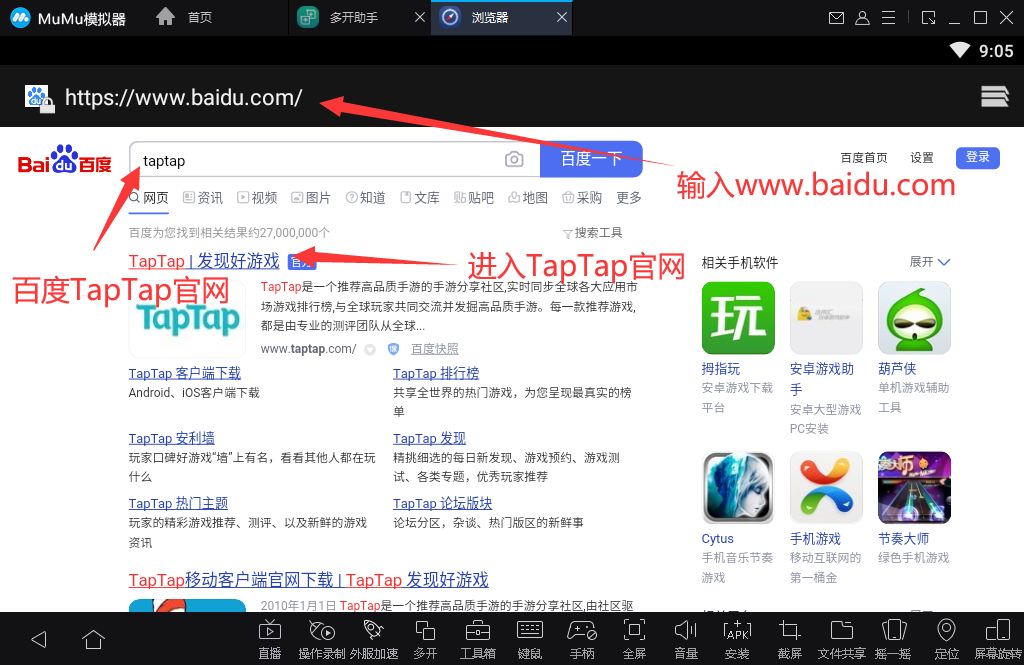Tap Android home button
The image size is (1024, 665).
[x=93, y=639]
